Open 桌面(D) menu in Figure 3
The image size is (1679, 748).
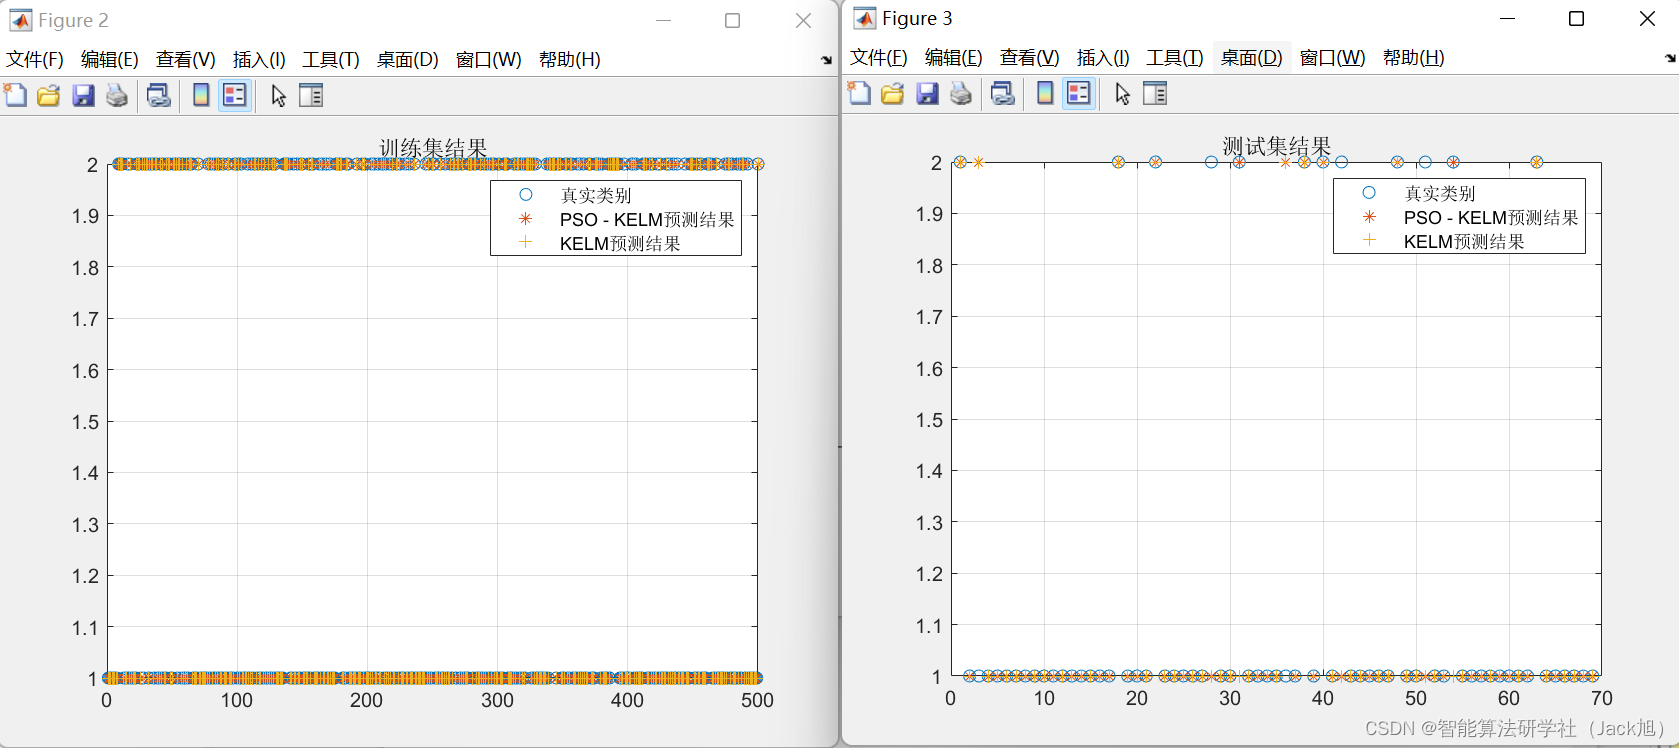pyautogui.click(x=1251, y=57)
